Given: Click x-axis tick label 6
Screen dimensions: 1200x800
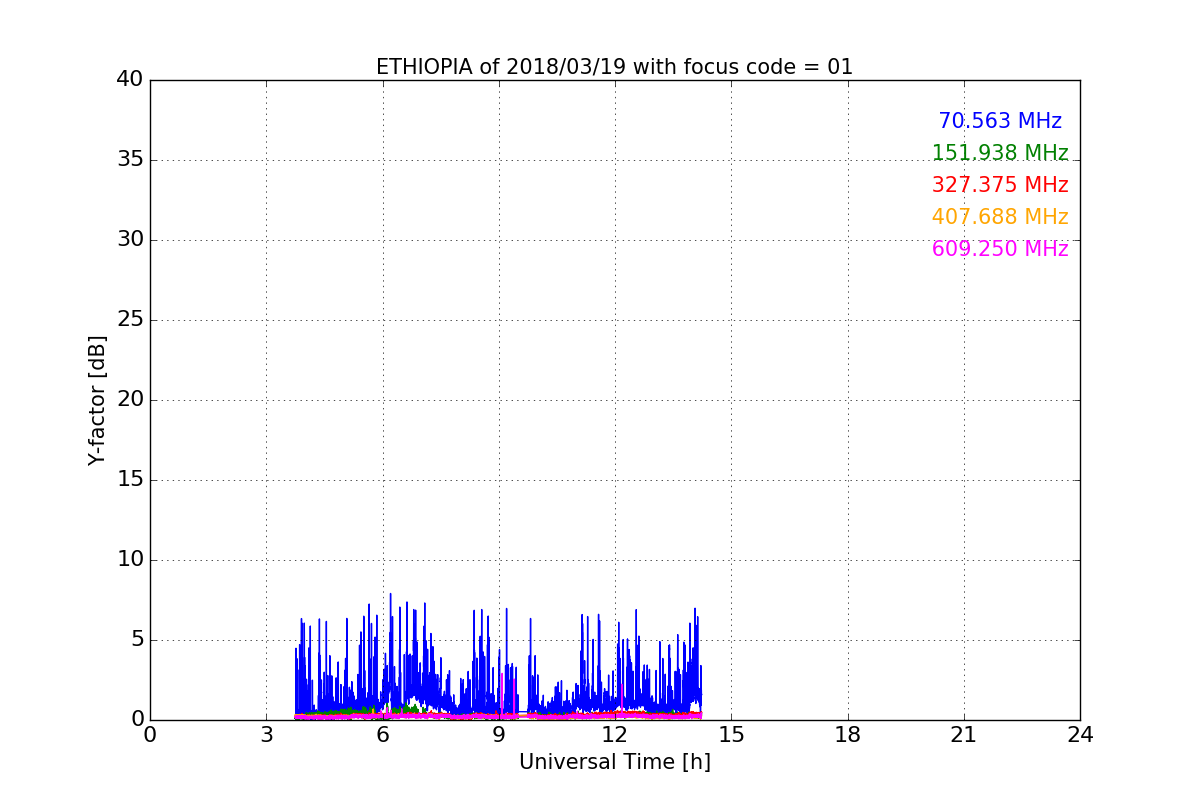Looking at the screenshot, I should click(x=382, y=735).
